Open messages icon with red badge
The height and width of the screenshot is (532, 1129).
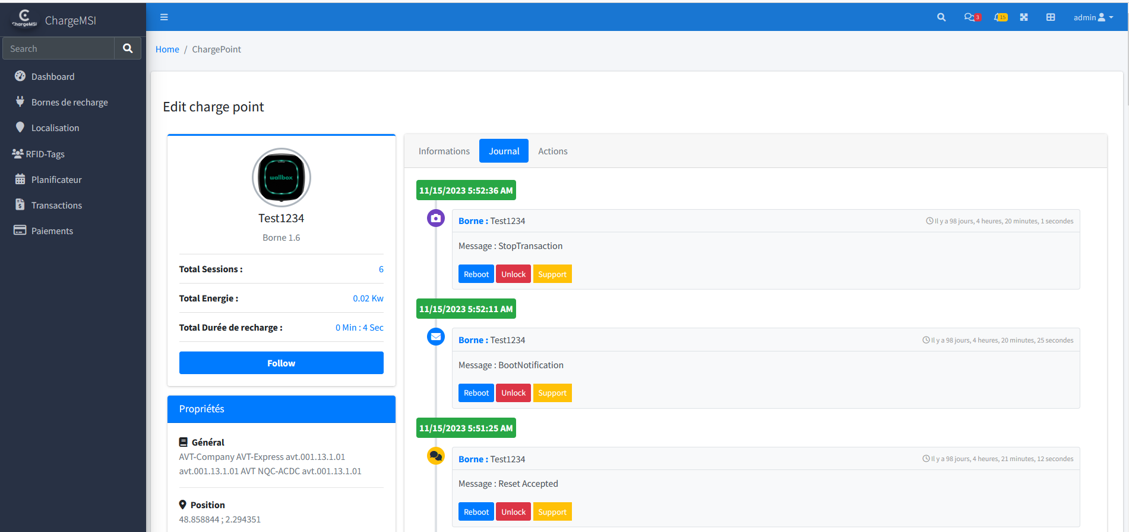tap(970, 17)
